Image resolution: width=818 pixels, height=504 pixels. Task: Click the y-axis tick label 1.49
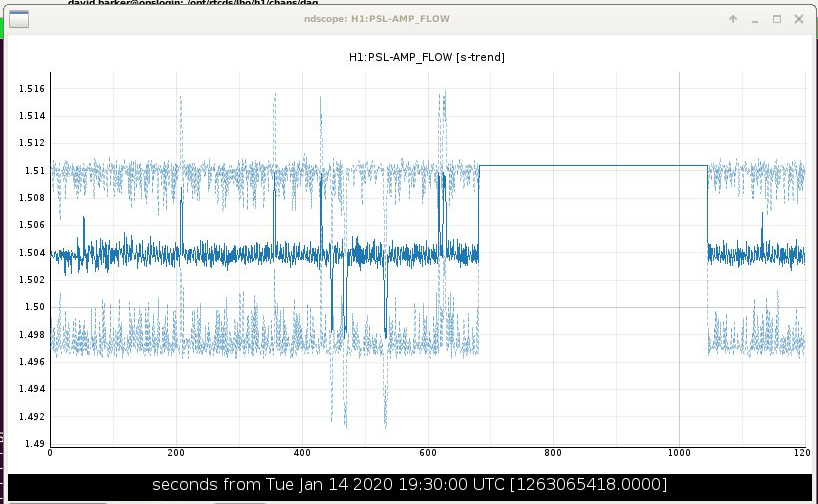pos(35,443)
